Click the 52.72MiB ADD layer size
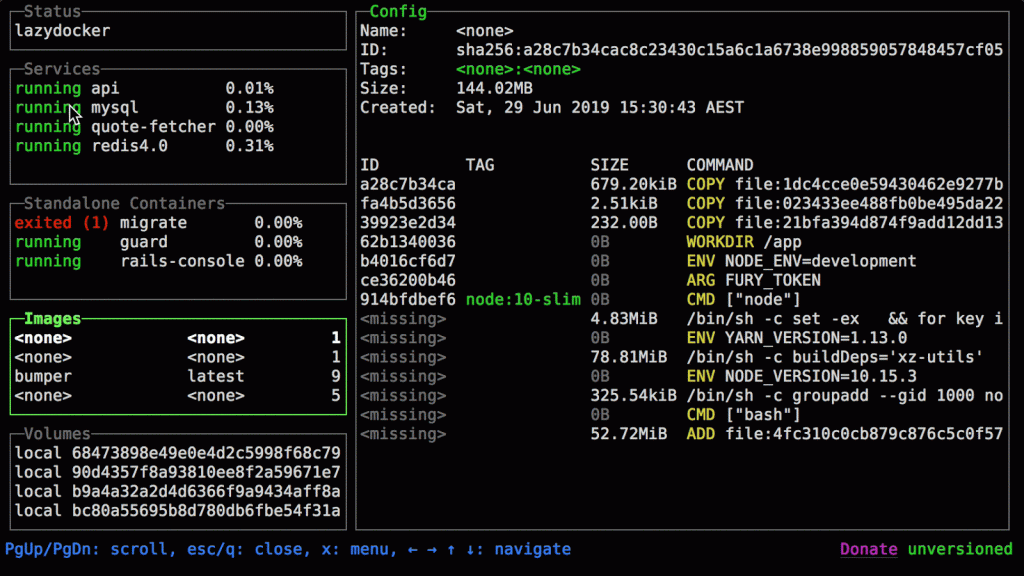Image resolution: width=1024 pixels, height=576 pixels. (x=629, y=434)
